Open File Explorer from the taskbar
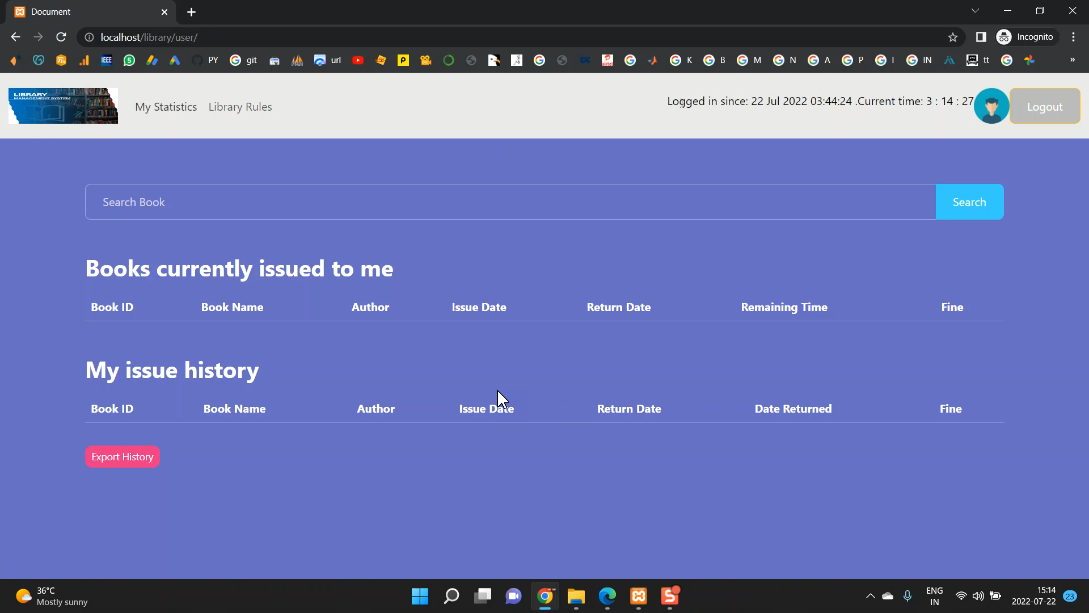 click(x=576, y=596)
